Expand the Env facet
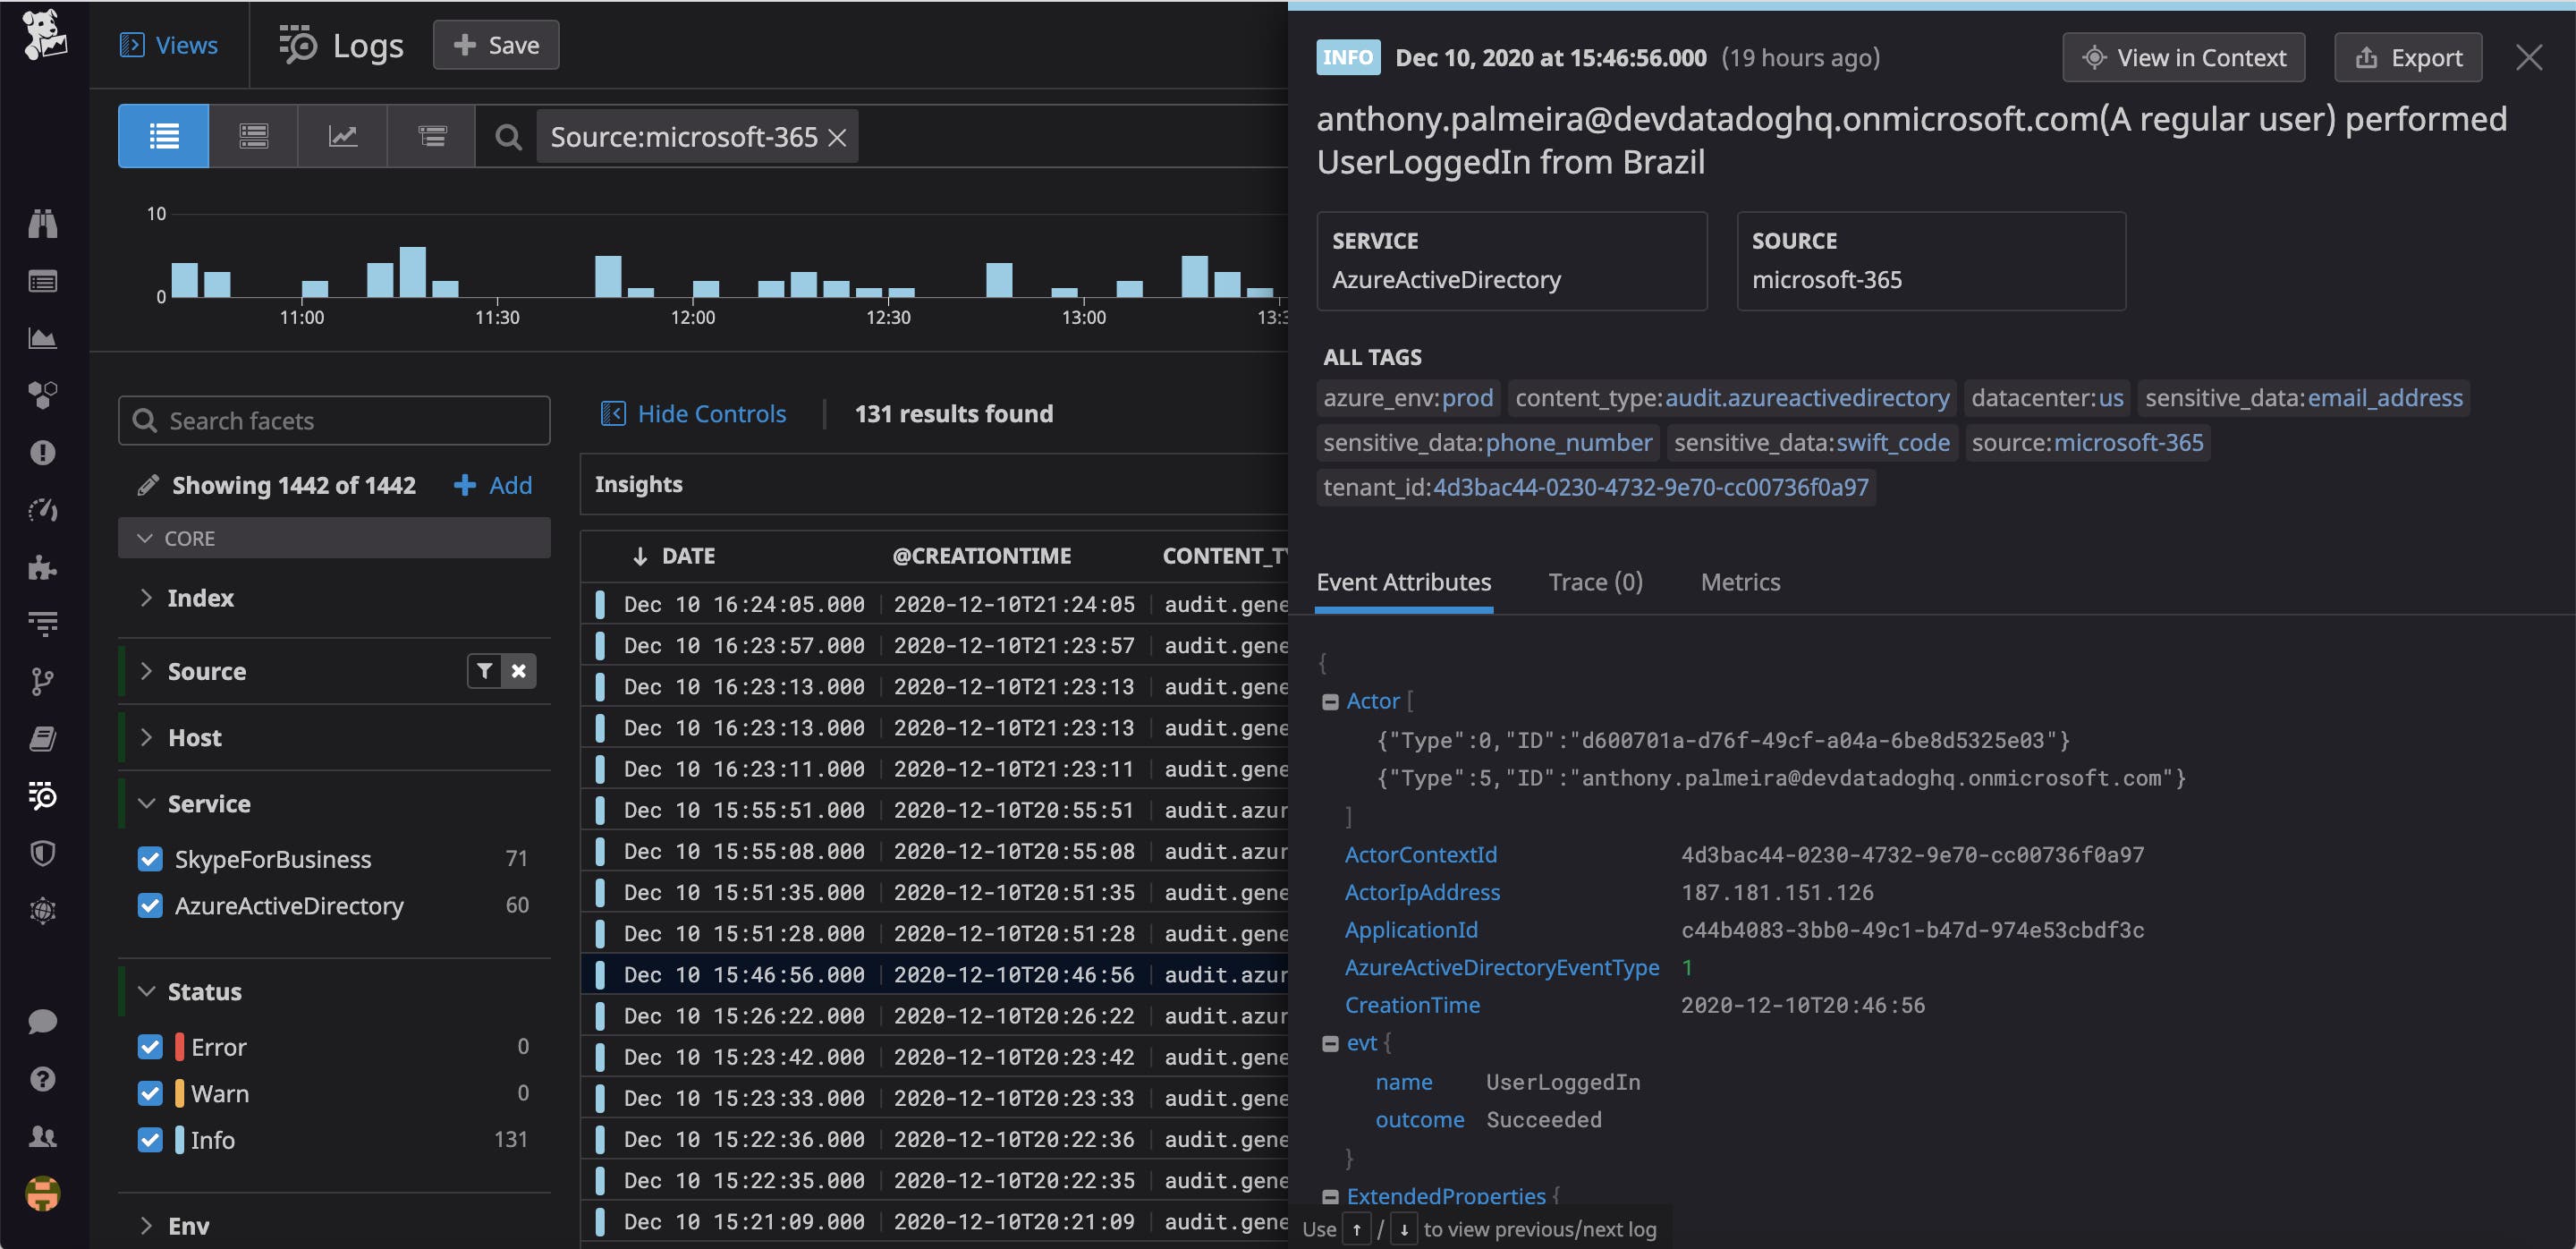The width and height of the screenshot is (2576, 1249). coord(147,1225)
